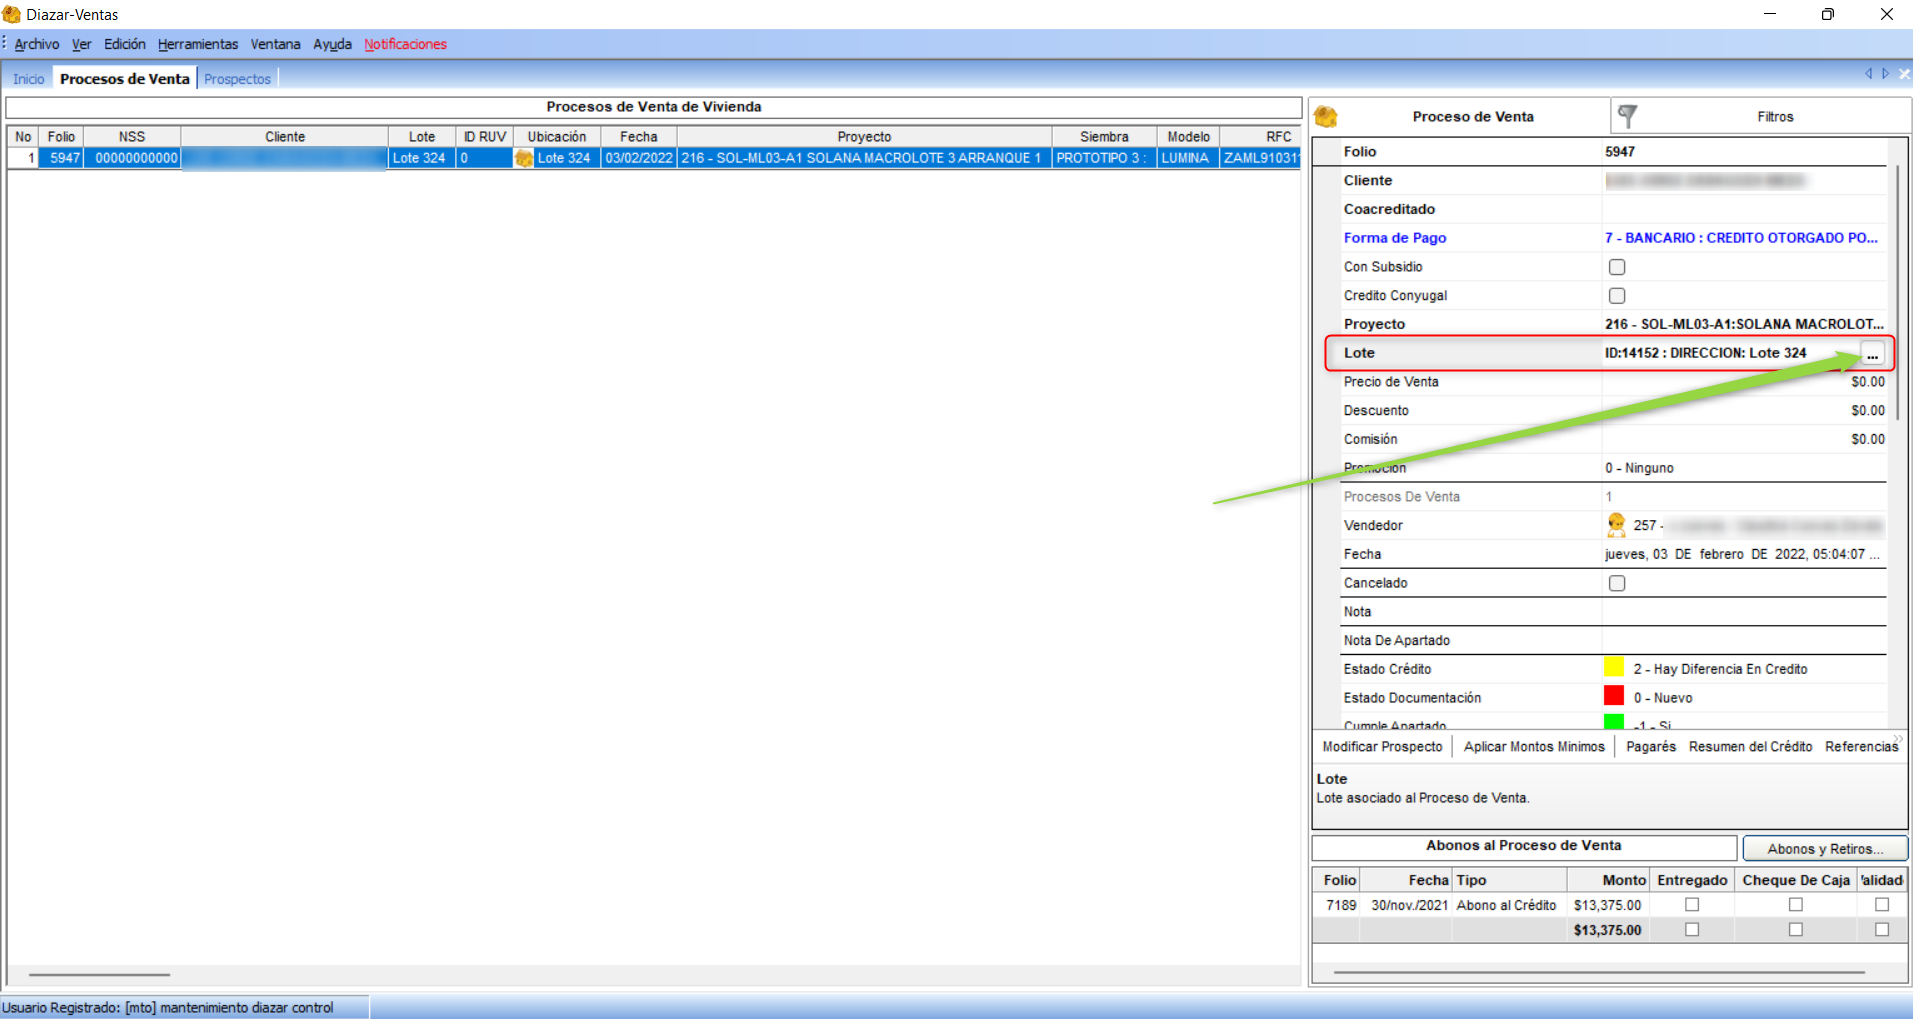Image resolution: width=1913 pixels, height=1019 pixels.
Task: Open the Aplicar Montos Minimos tab
Action: pyautogui.click(x=1533, y=747)
